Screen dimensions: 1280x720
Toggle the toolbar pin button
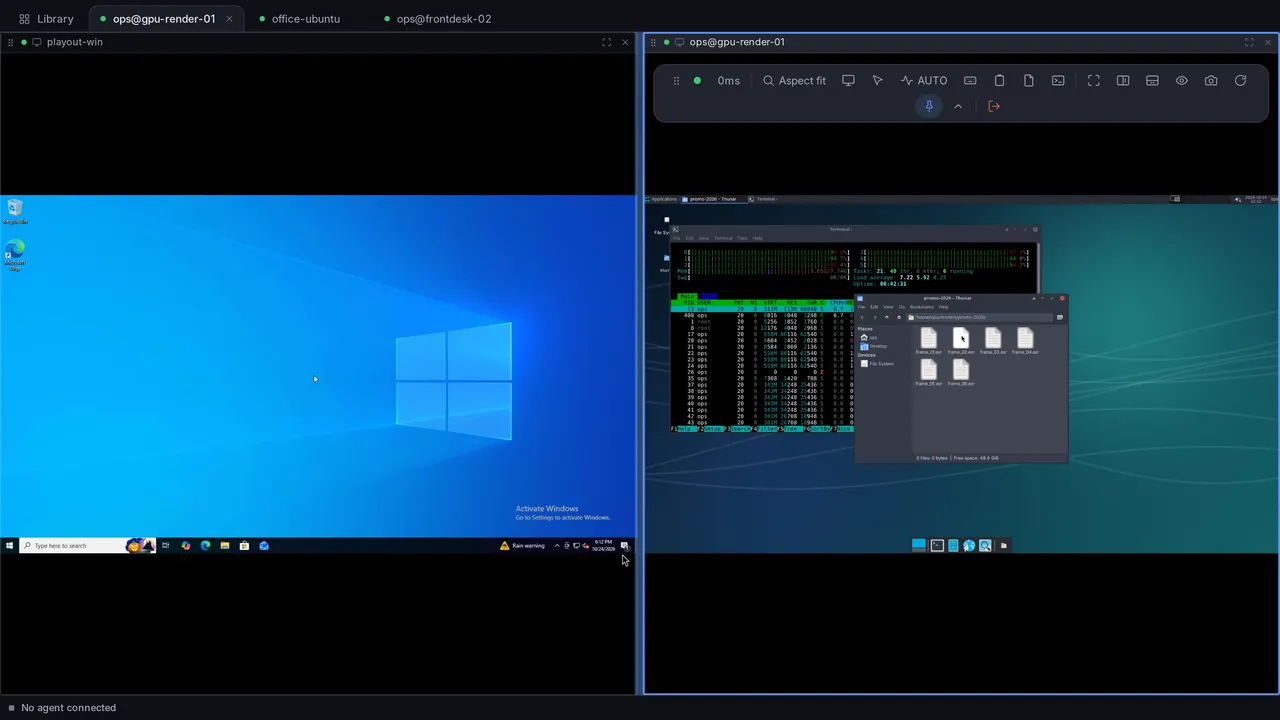929,106
